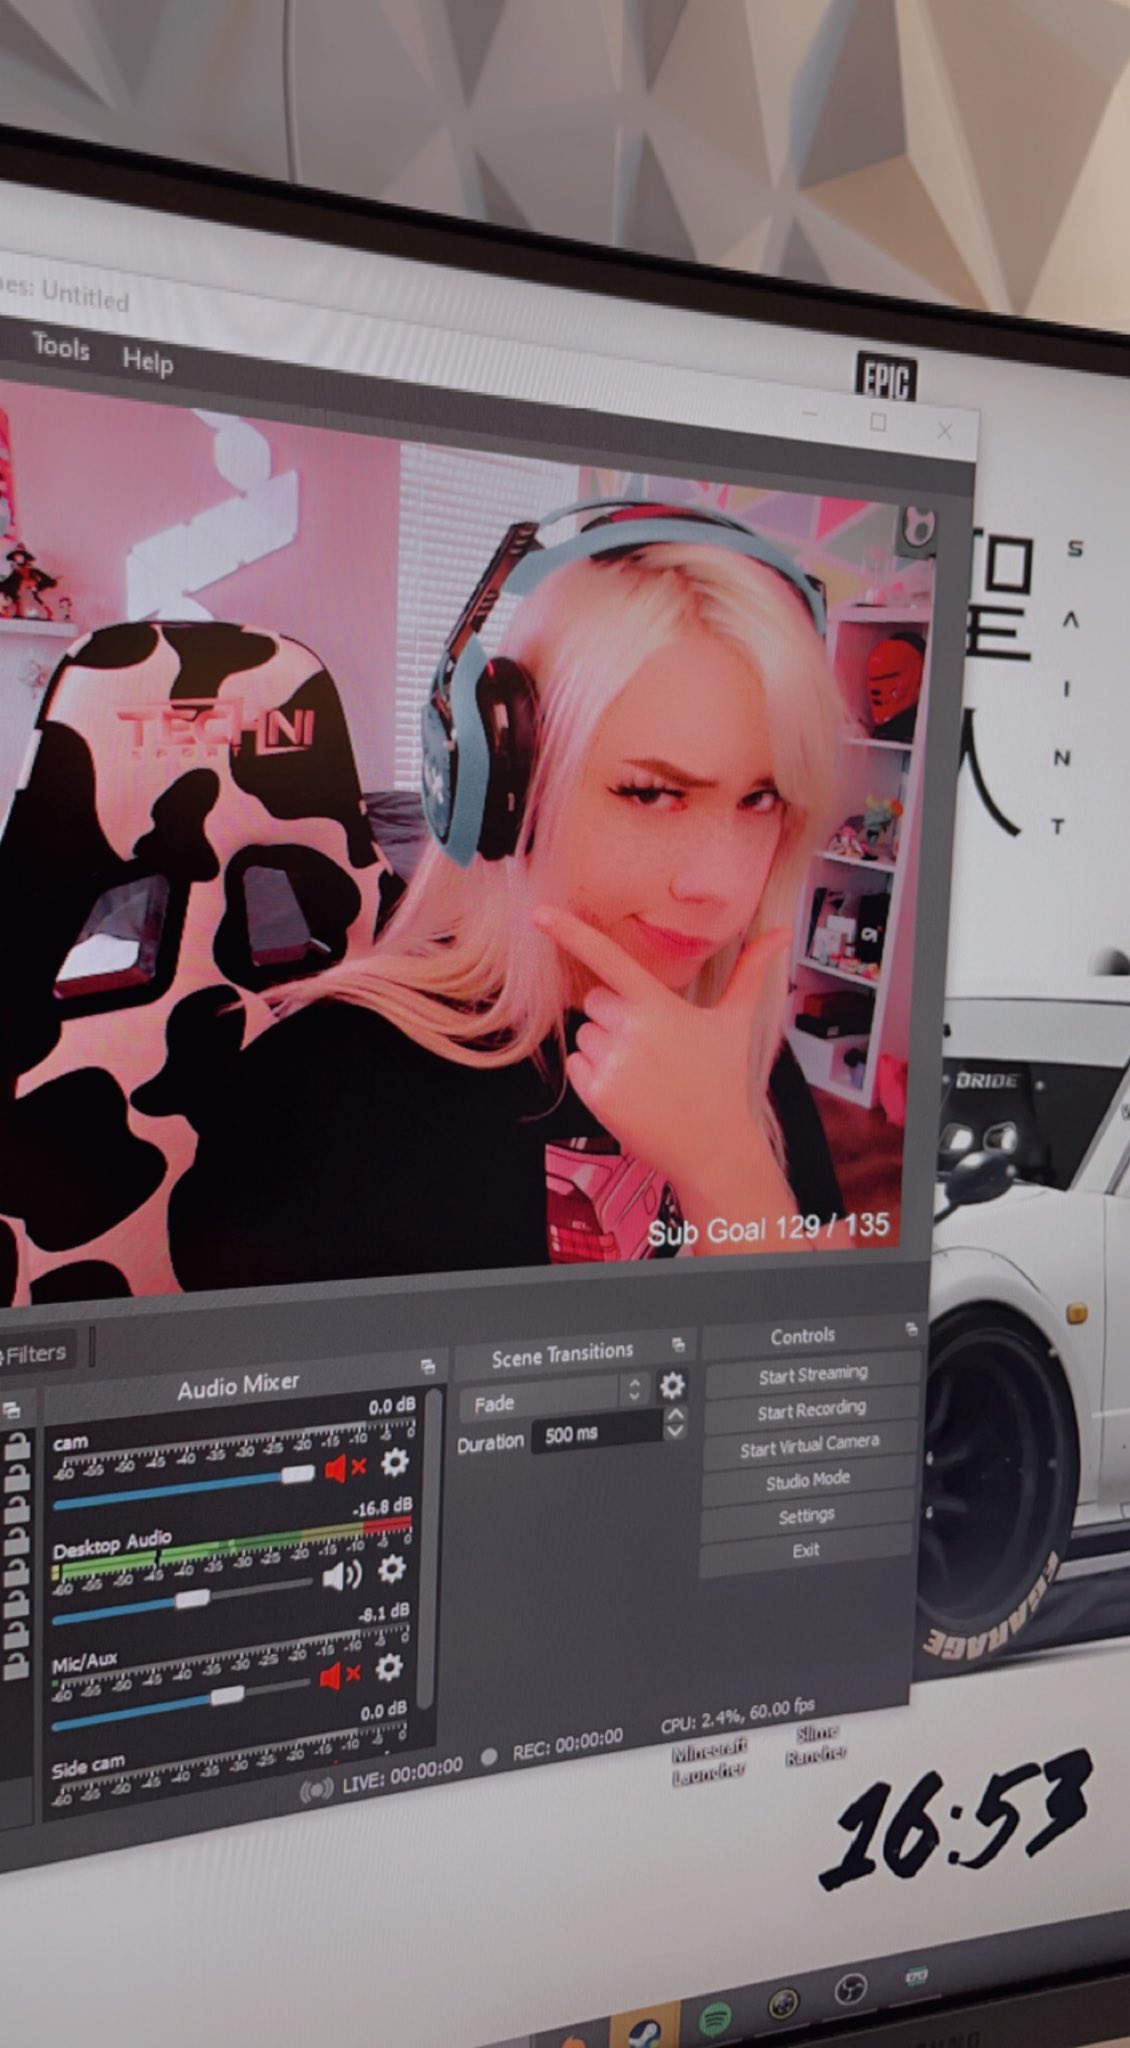Click the Duration 500 ms field
1130x2048 pixels.
(x=598, y=1432)
